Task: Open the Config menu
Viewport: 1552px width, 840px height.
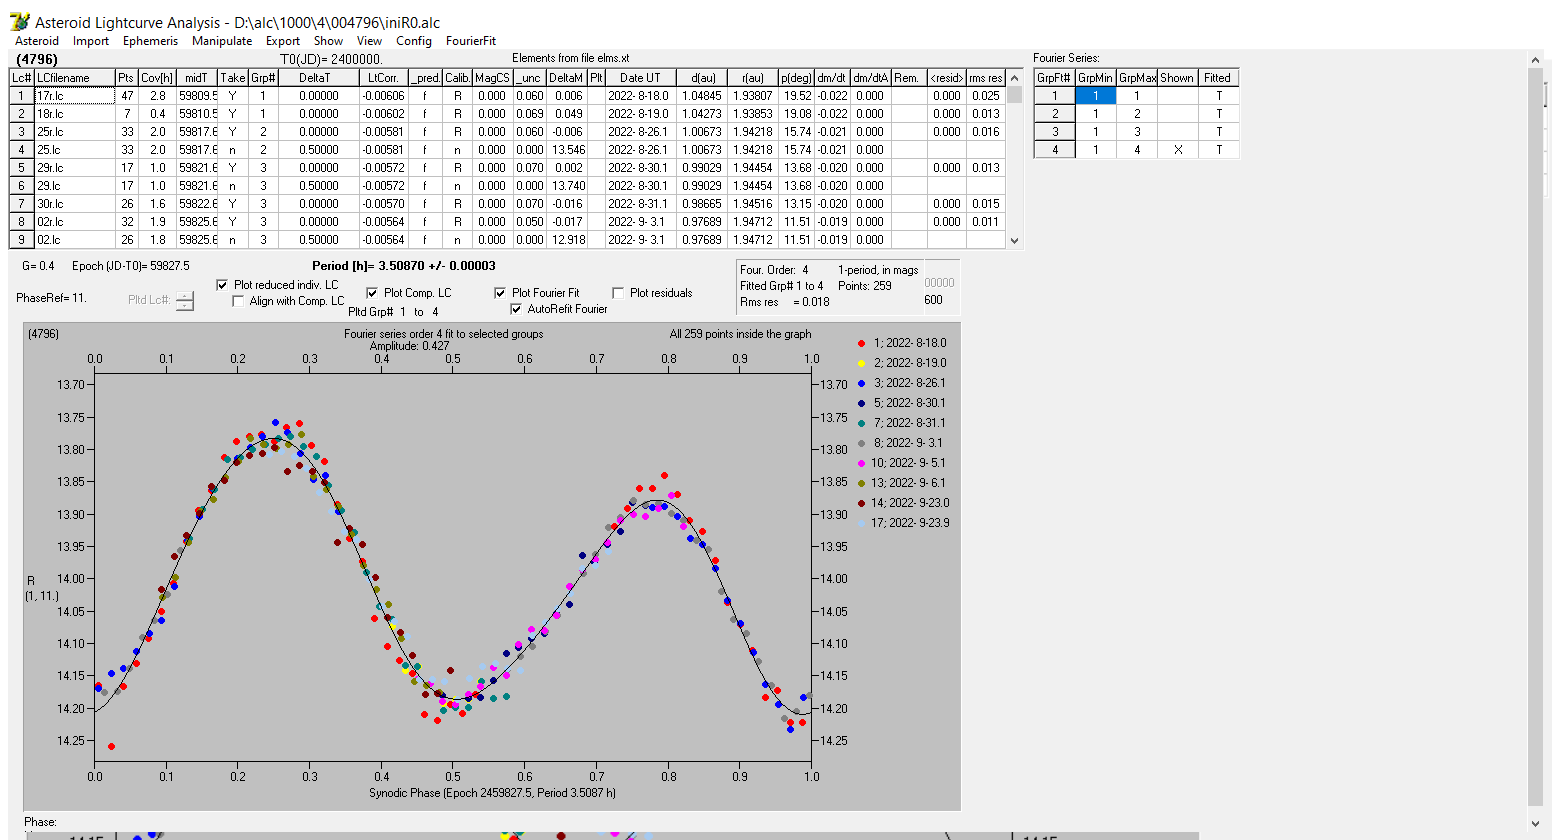Action: 414,41
